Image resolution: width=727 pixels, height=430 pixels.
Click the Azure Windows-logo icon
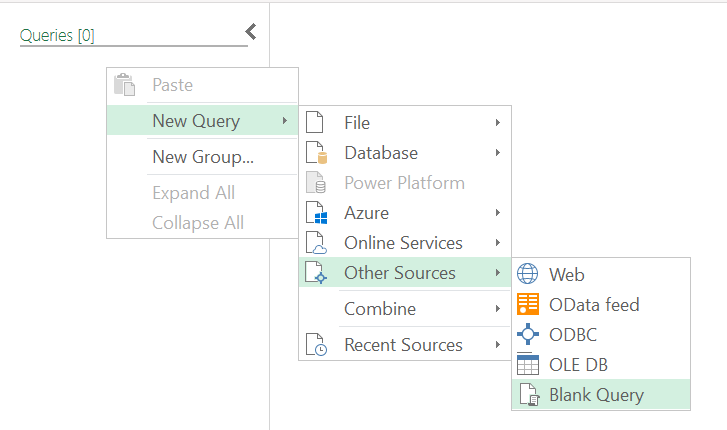tap(317, 212)
